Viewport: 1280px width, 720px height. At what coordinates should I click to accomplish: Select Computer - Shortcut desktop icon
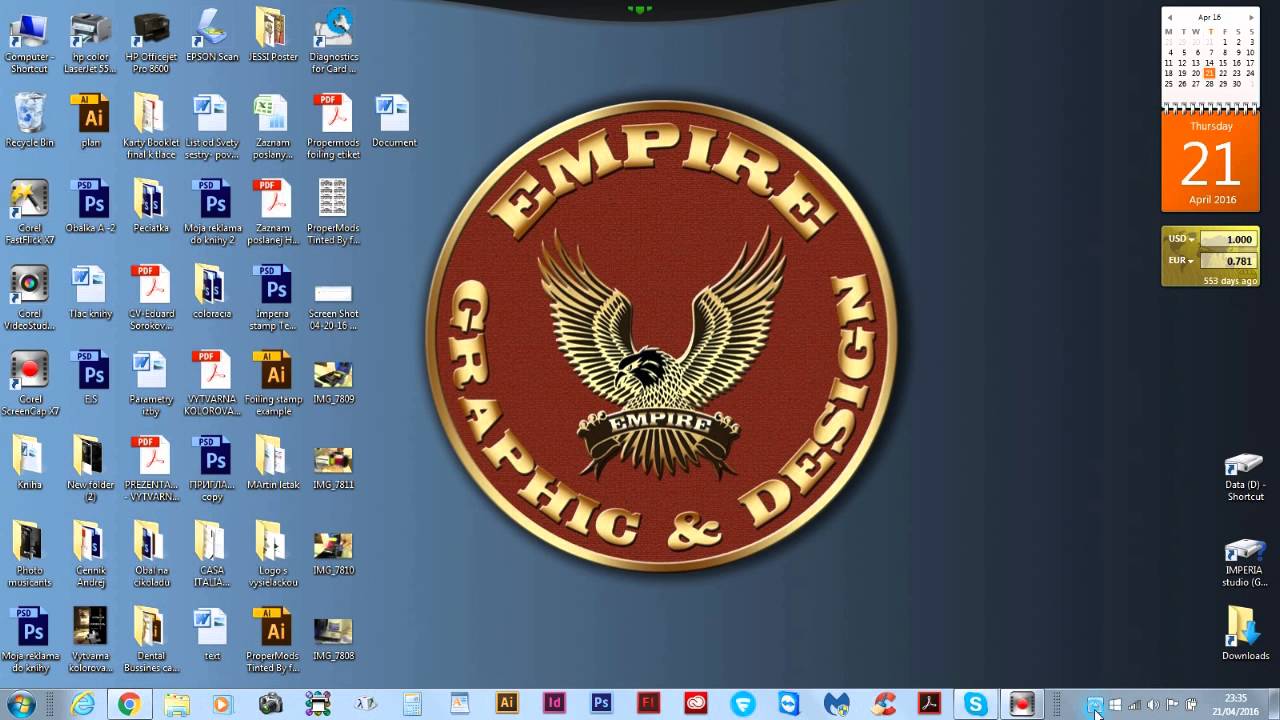pyautogui.click(x=29, y=40)
